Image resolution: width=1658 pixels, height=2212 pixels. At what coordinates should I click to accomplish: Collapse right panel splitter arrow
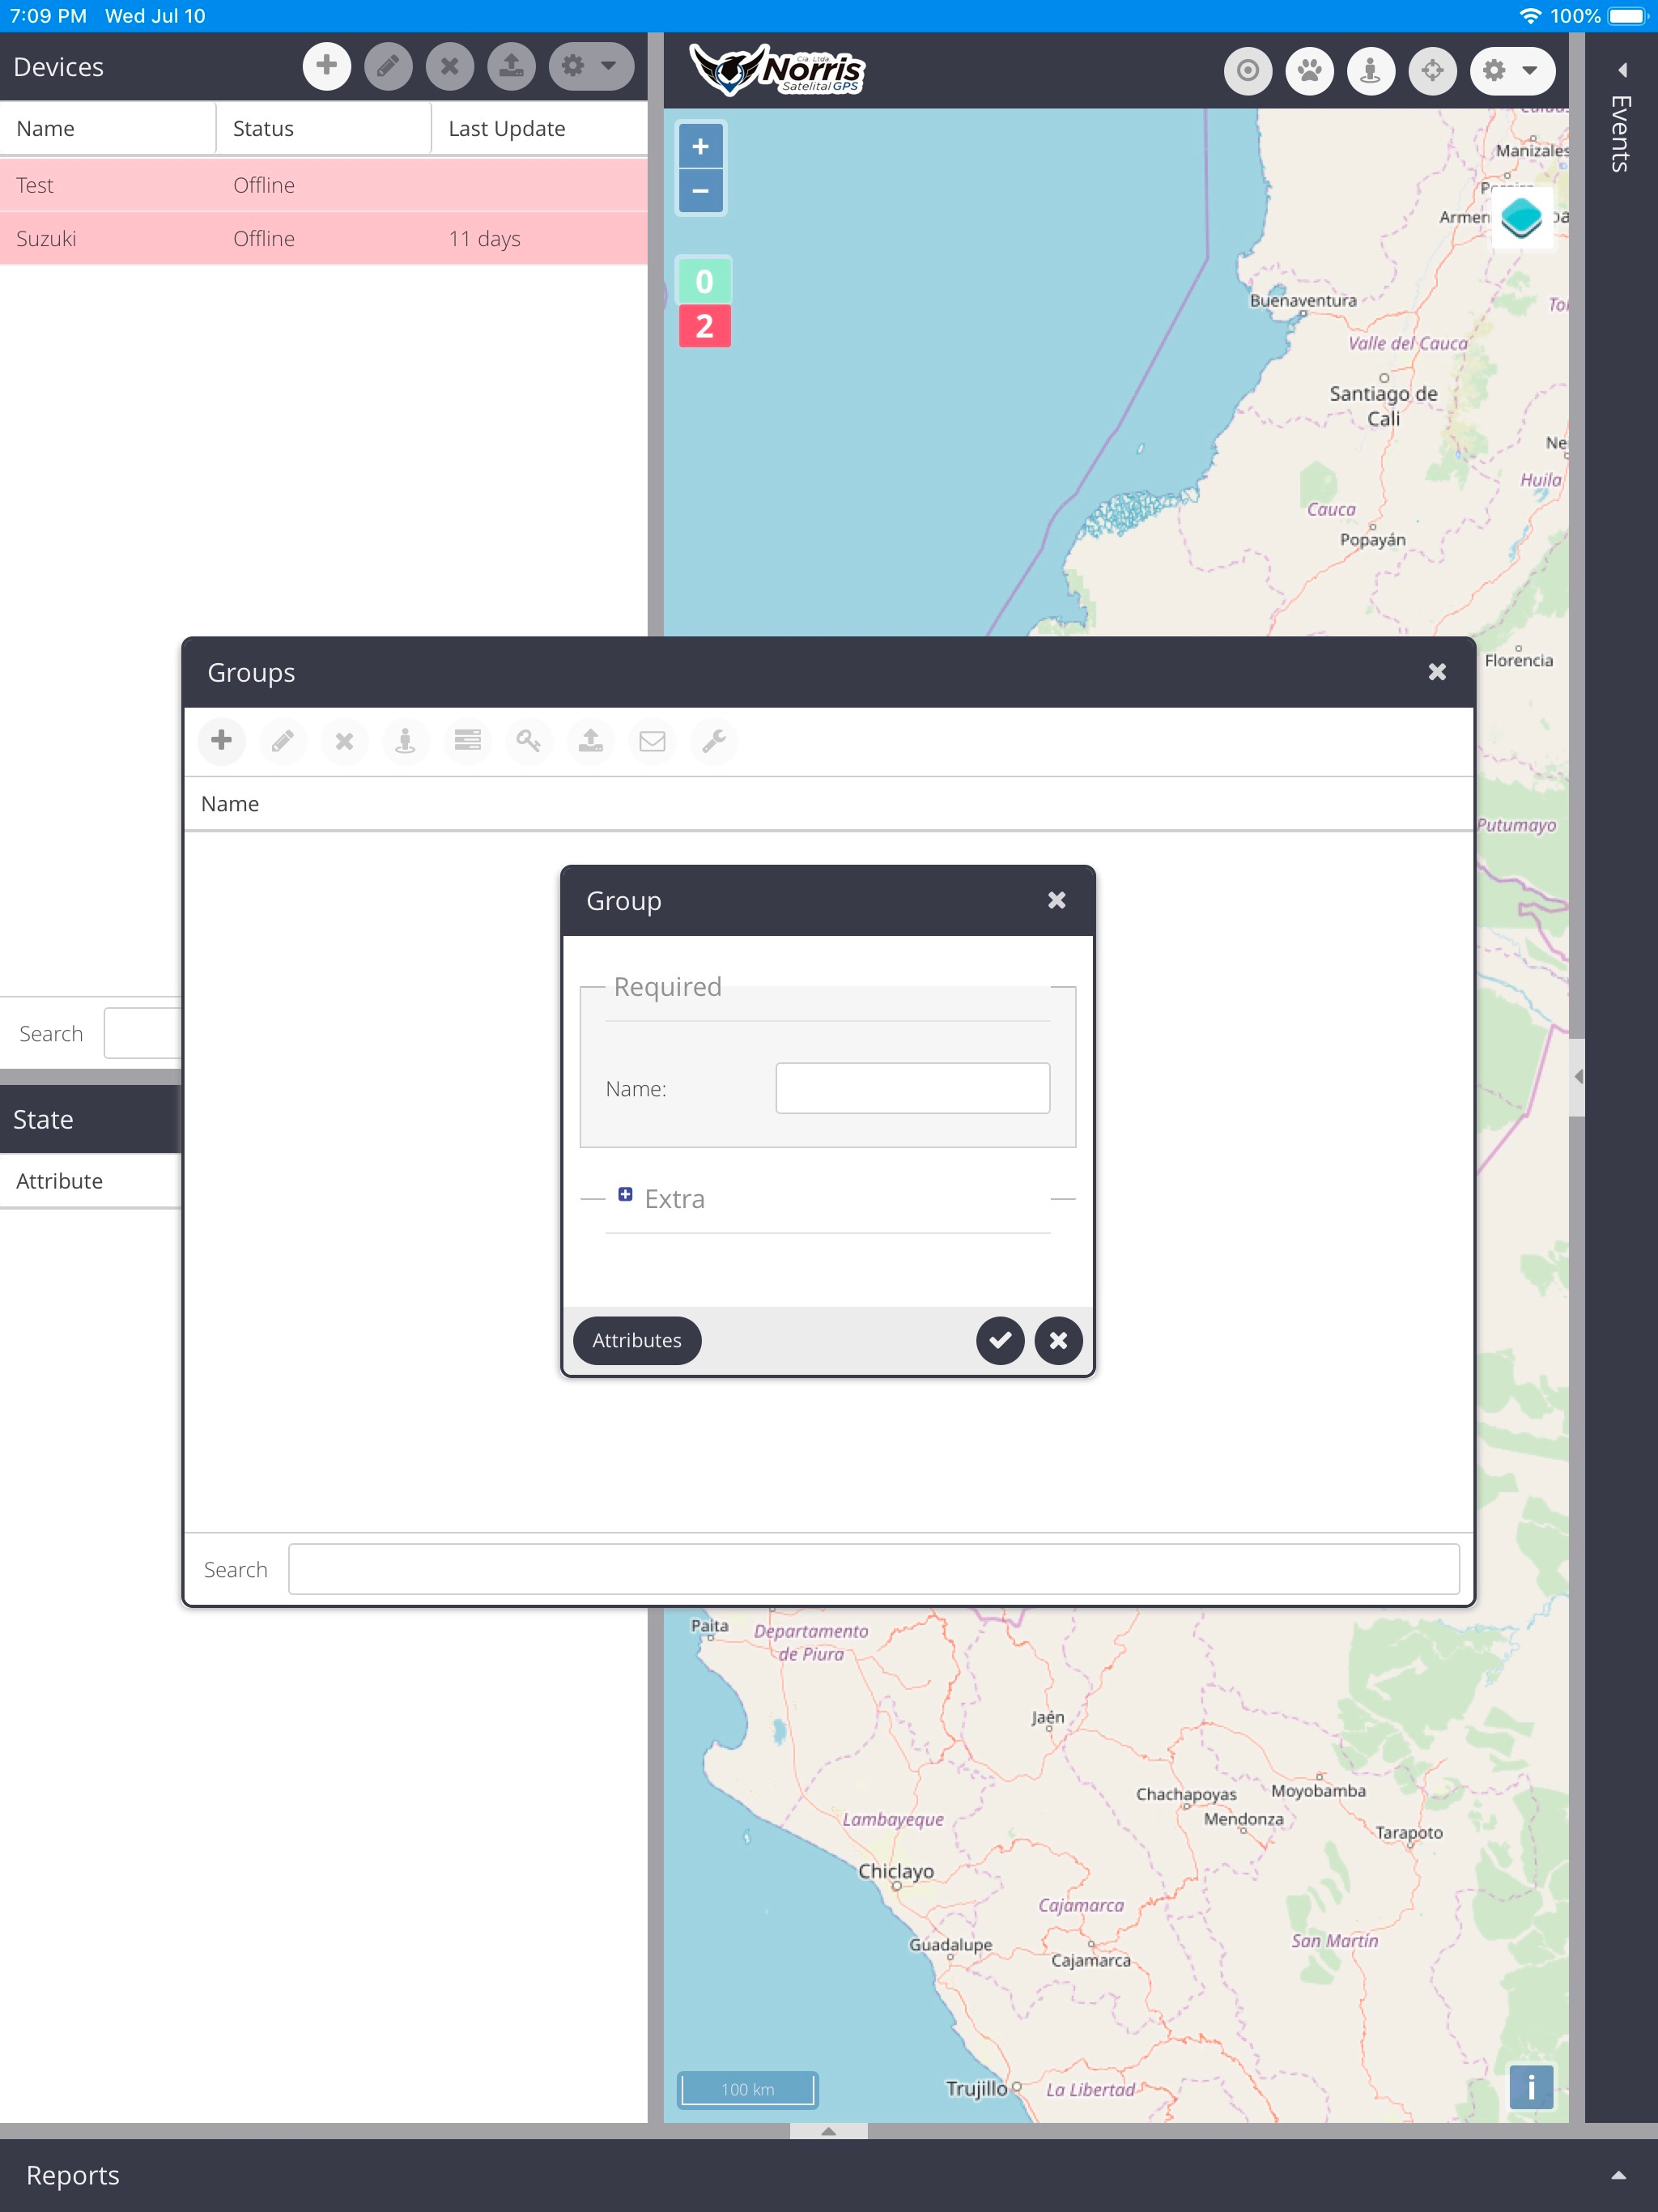click(x=1578, y=1077)
